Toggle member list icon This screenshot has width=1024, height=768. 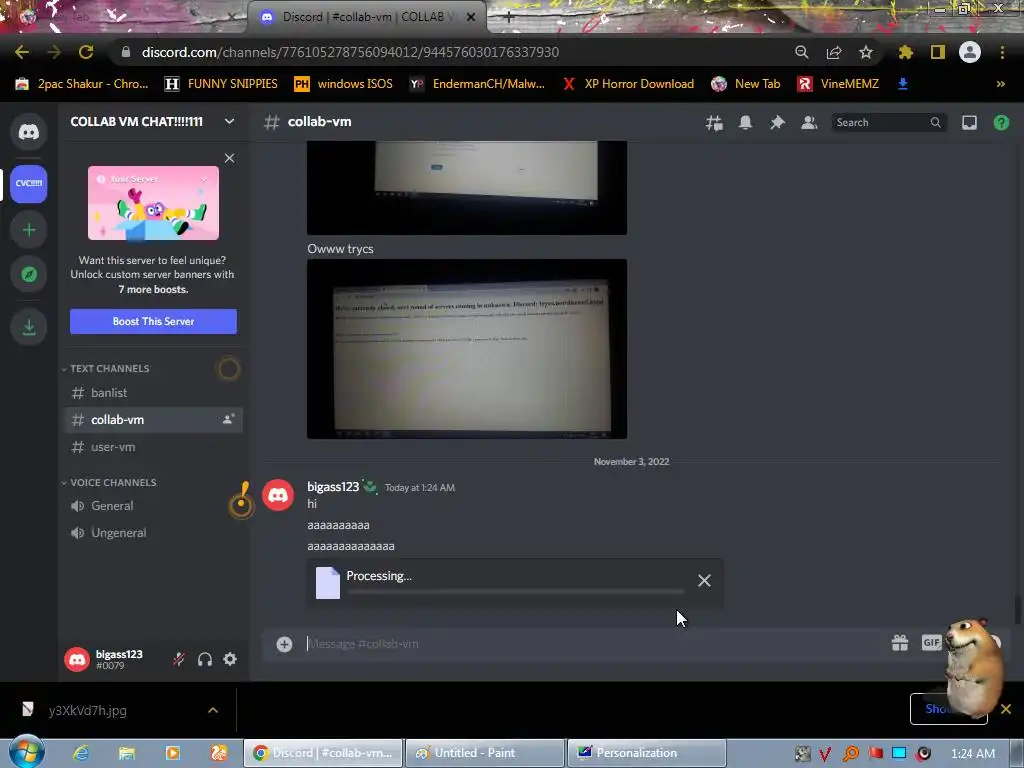[x=808, y=123]
